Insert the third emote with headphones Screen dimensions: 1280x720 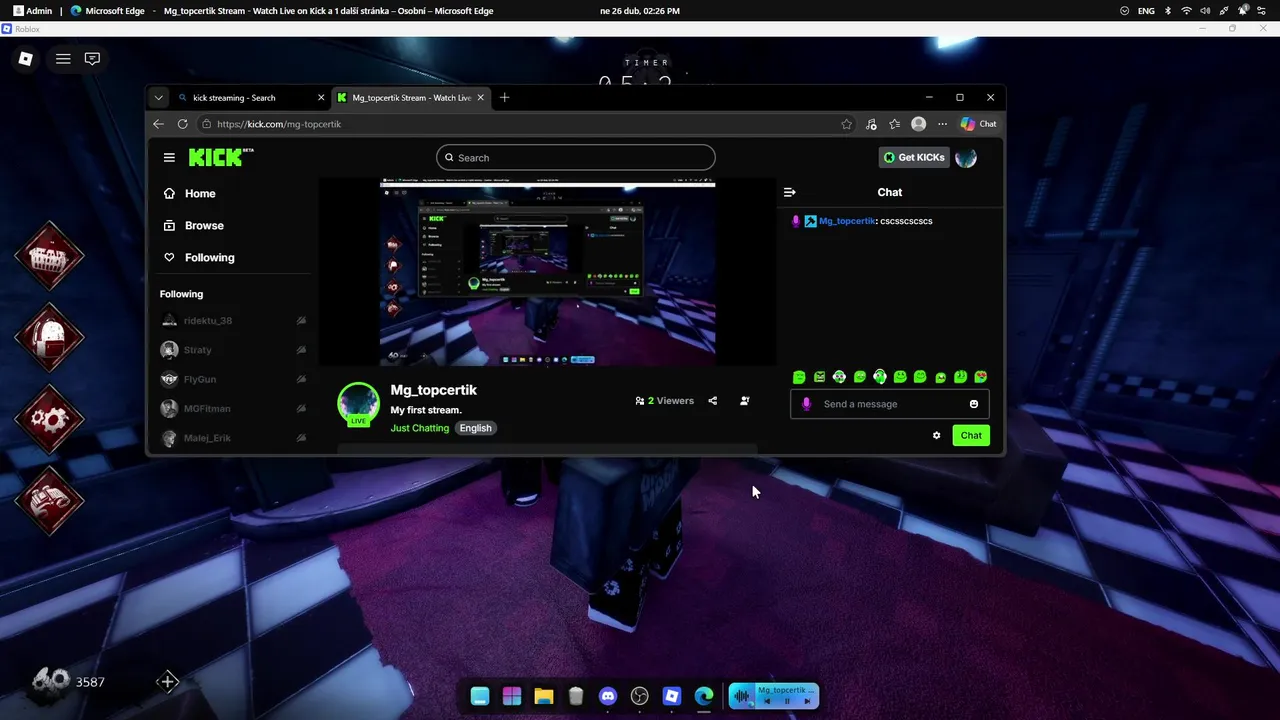point(839,377)
